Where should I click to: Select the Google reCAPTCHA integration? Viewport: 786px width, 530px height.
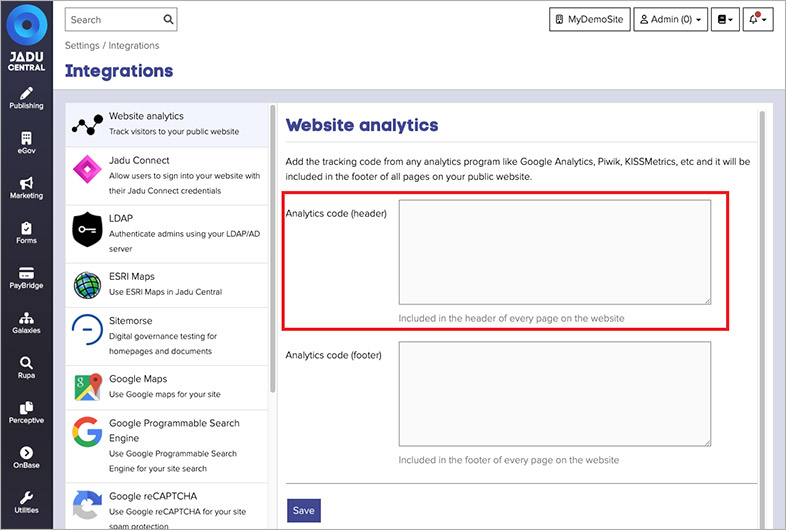[x=167, y=506]
